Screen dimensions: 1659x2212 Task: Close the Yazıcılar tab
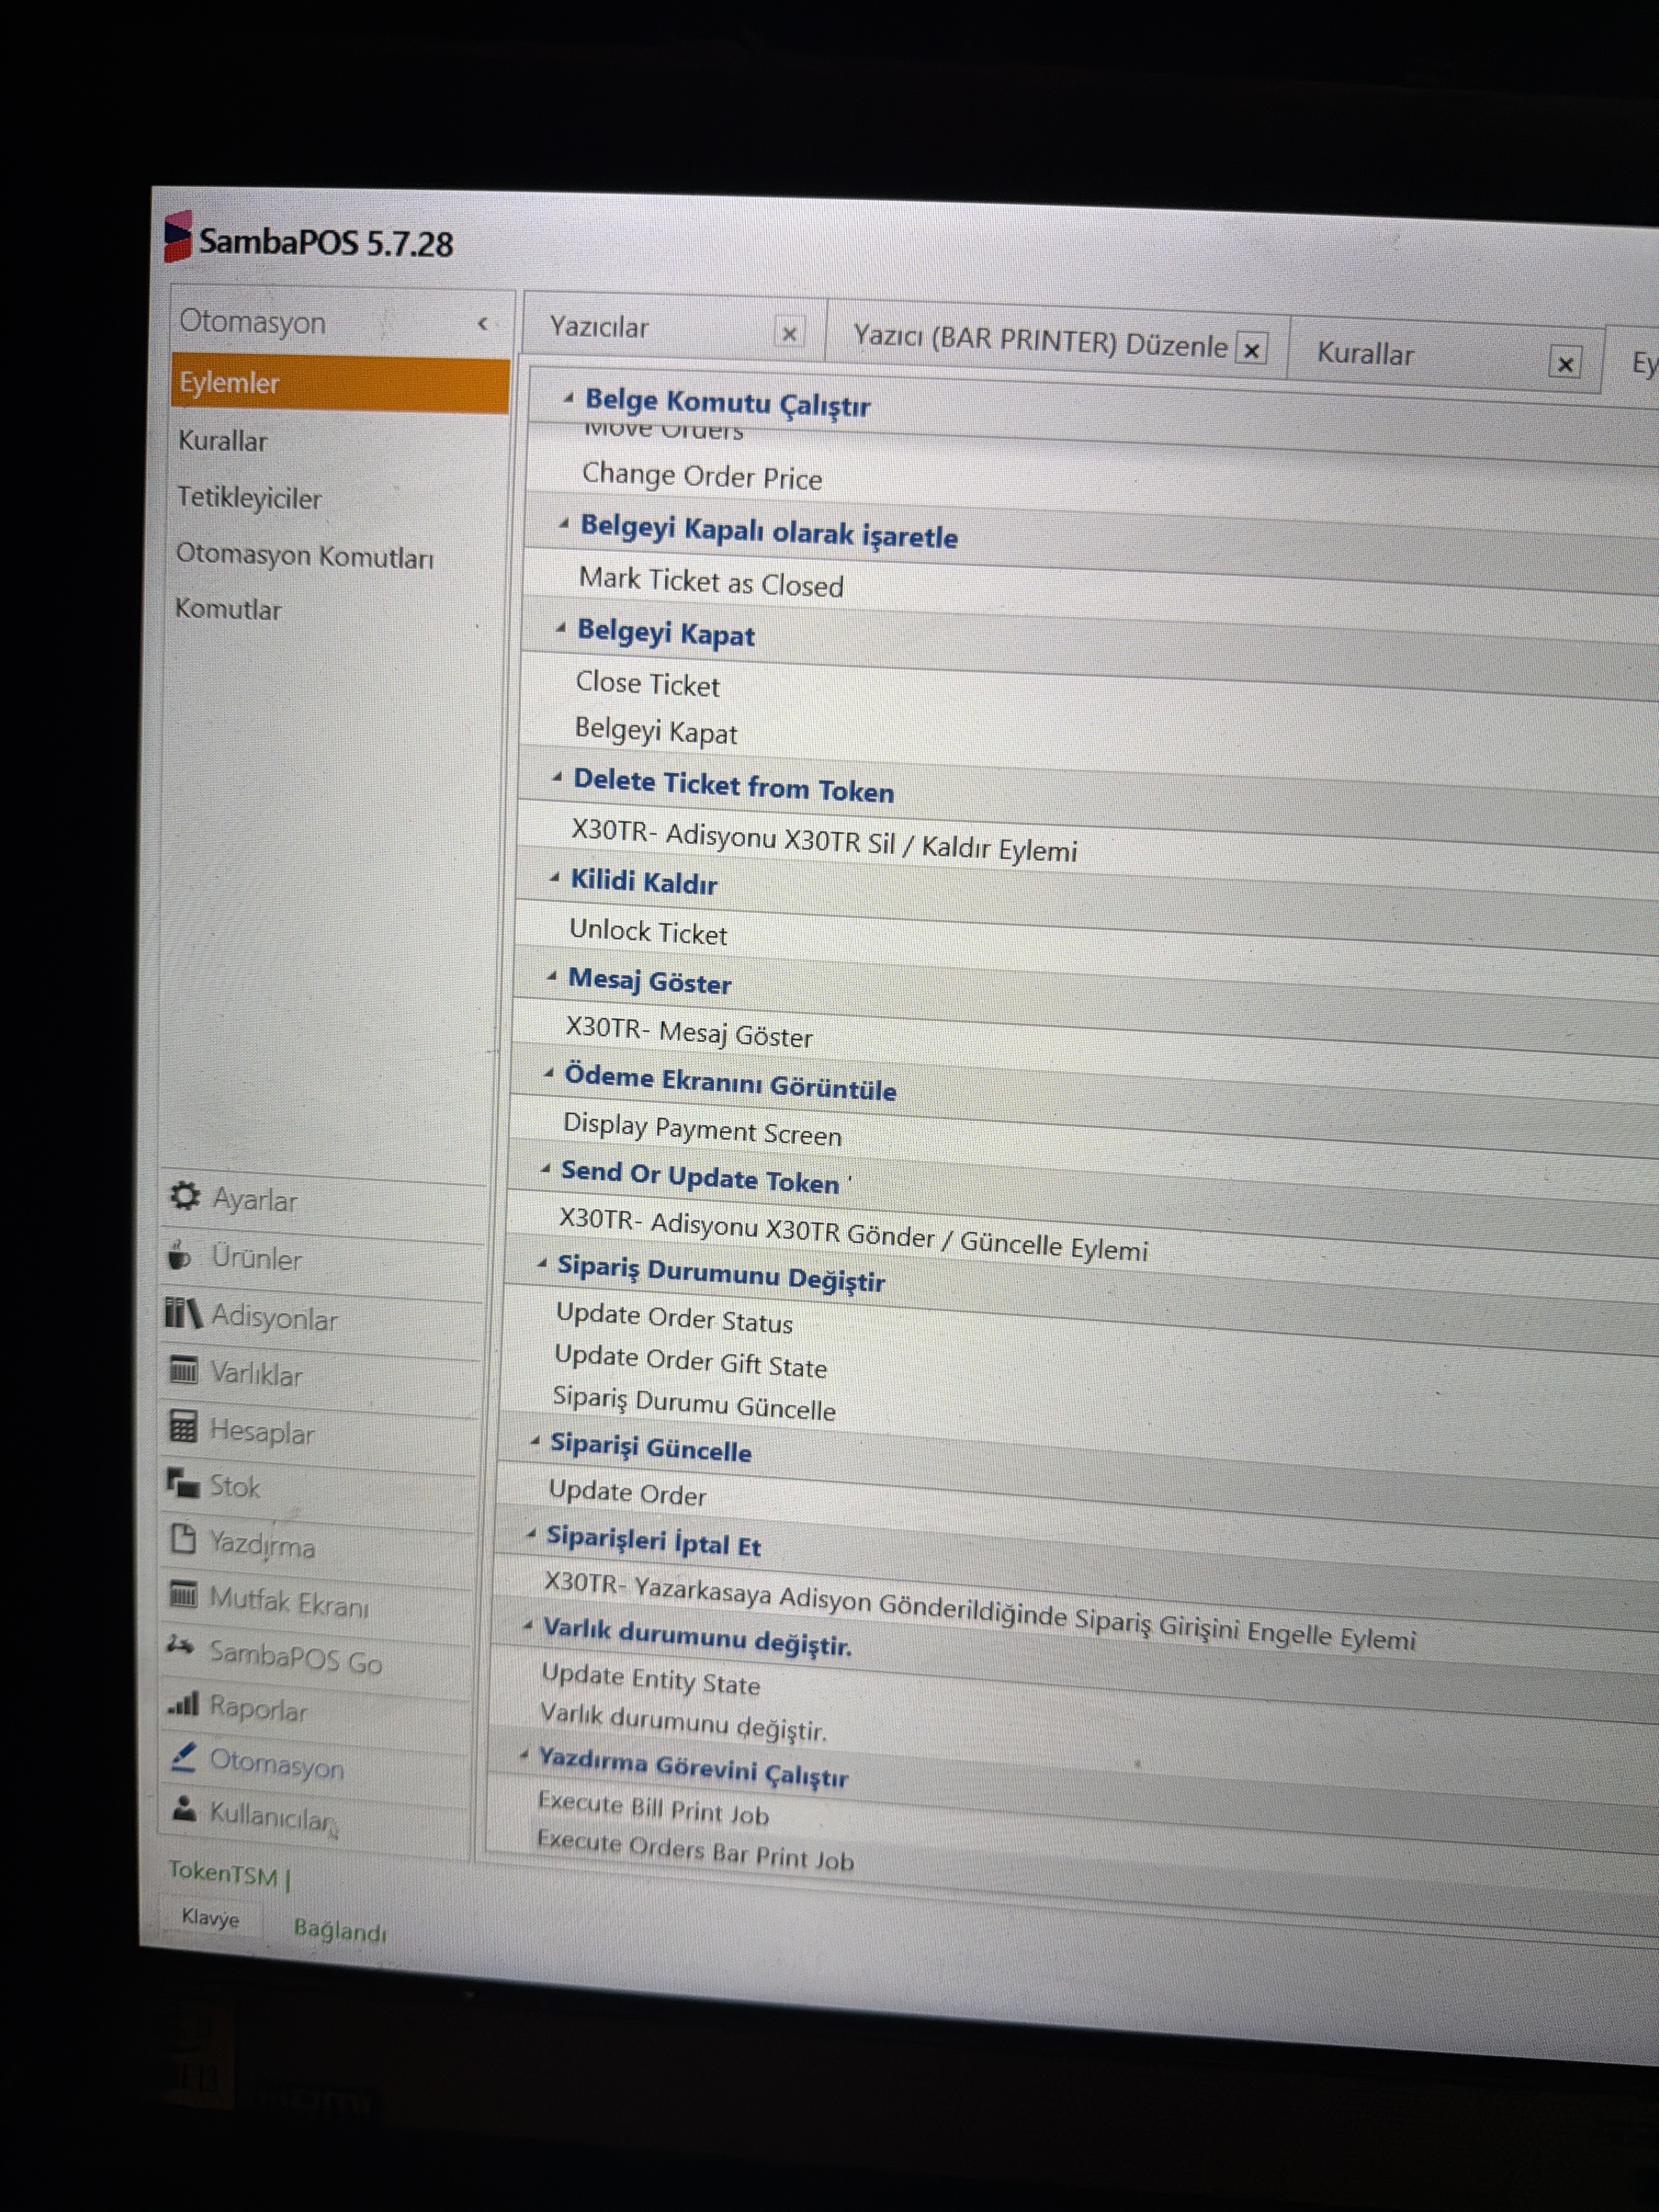[789, 334]
